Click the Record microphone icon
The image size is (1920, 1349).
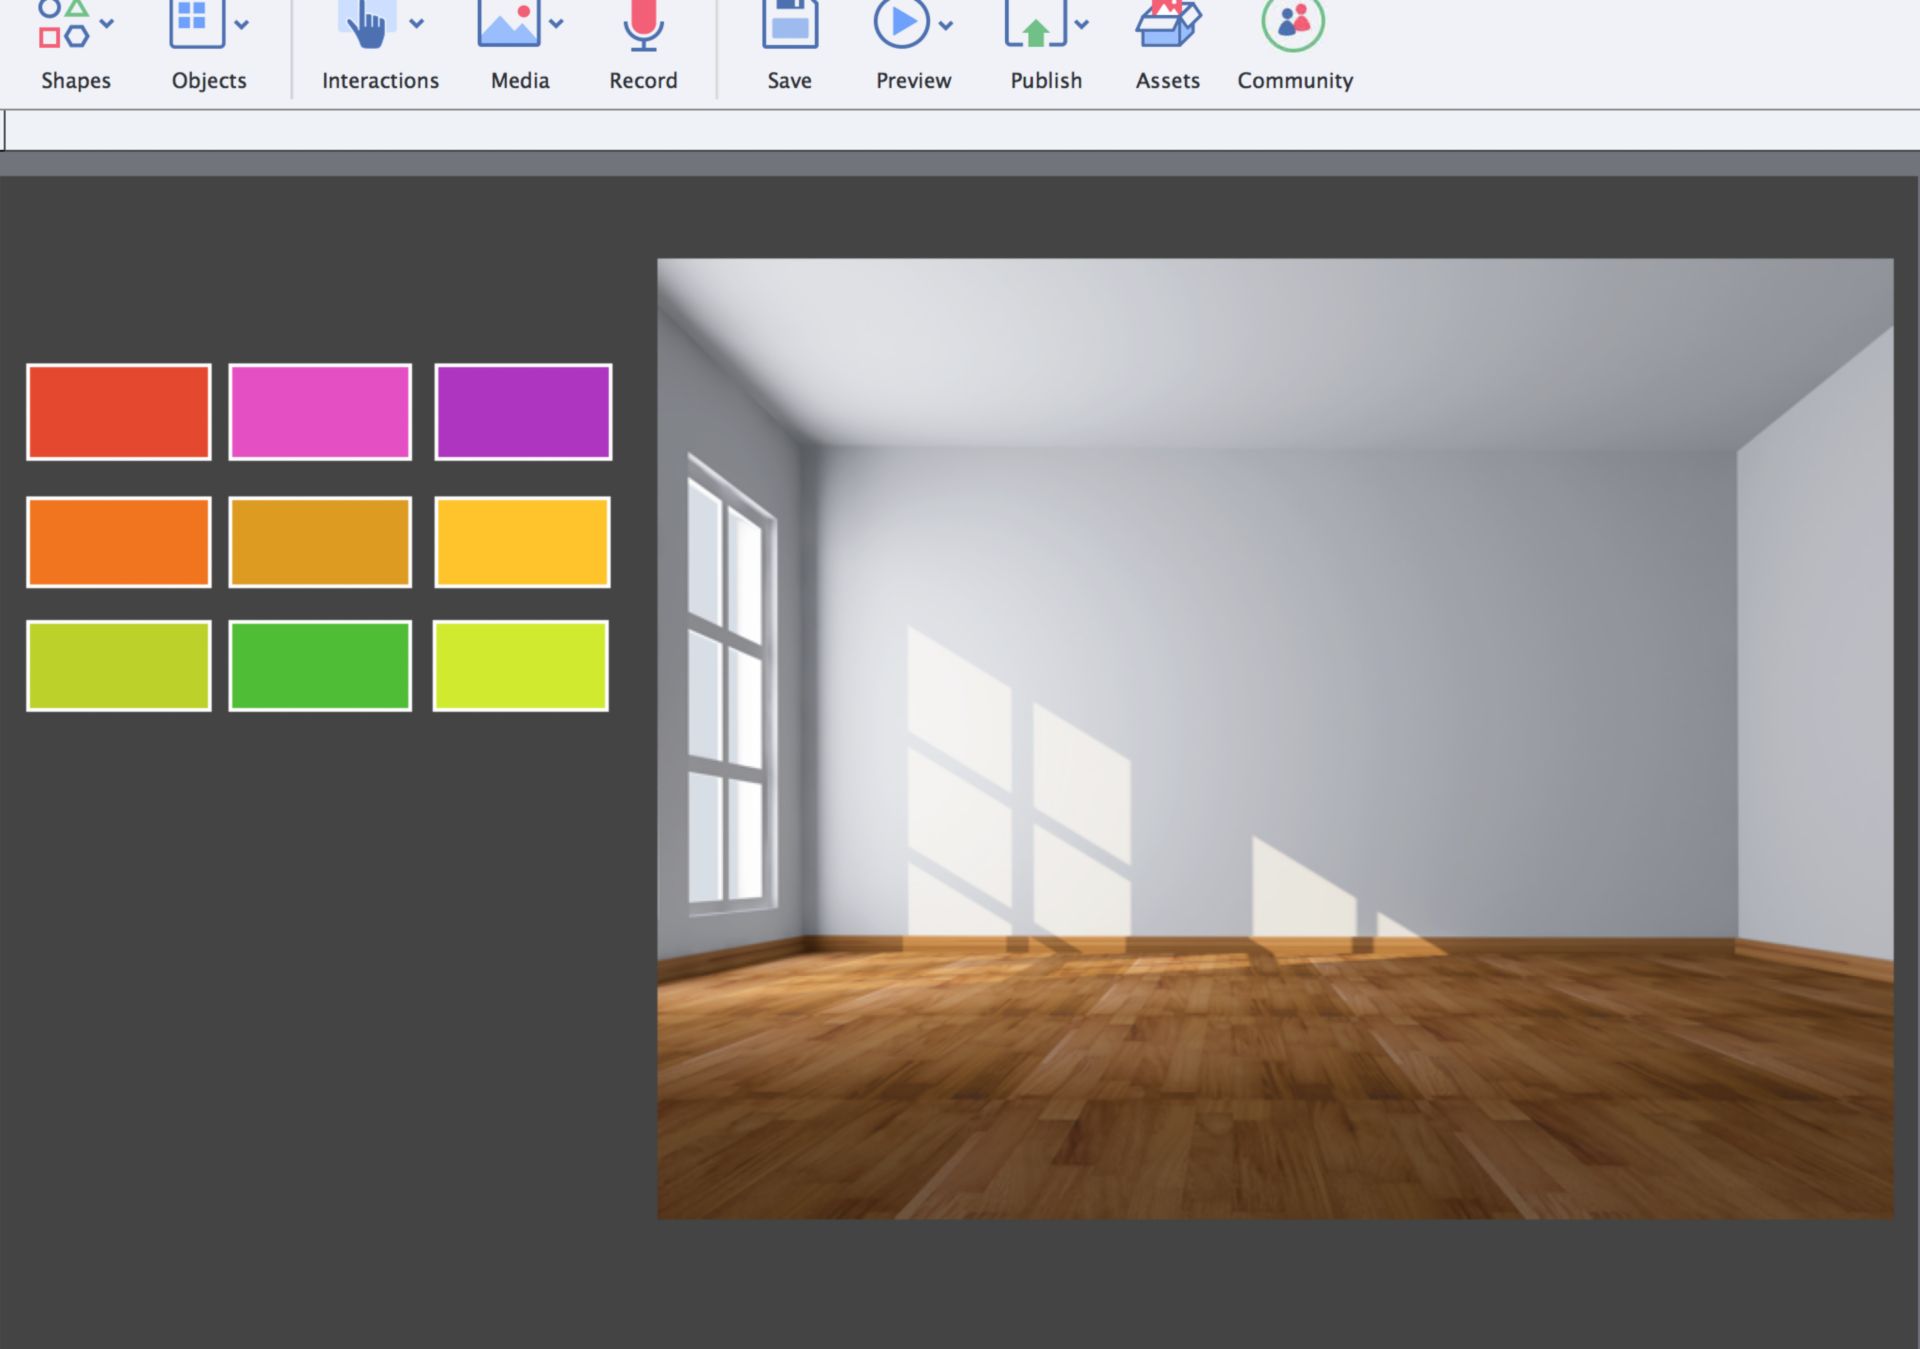643,24
